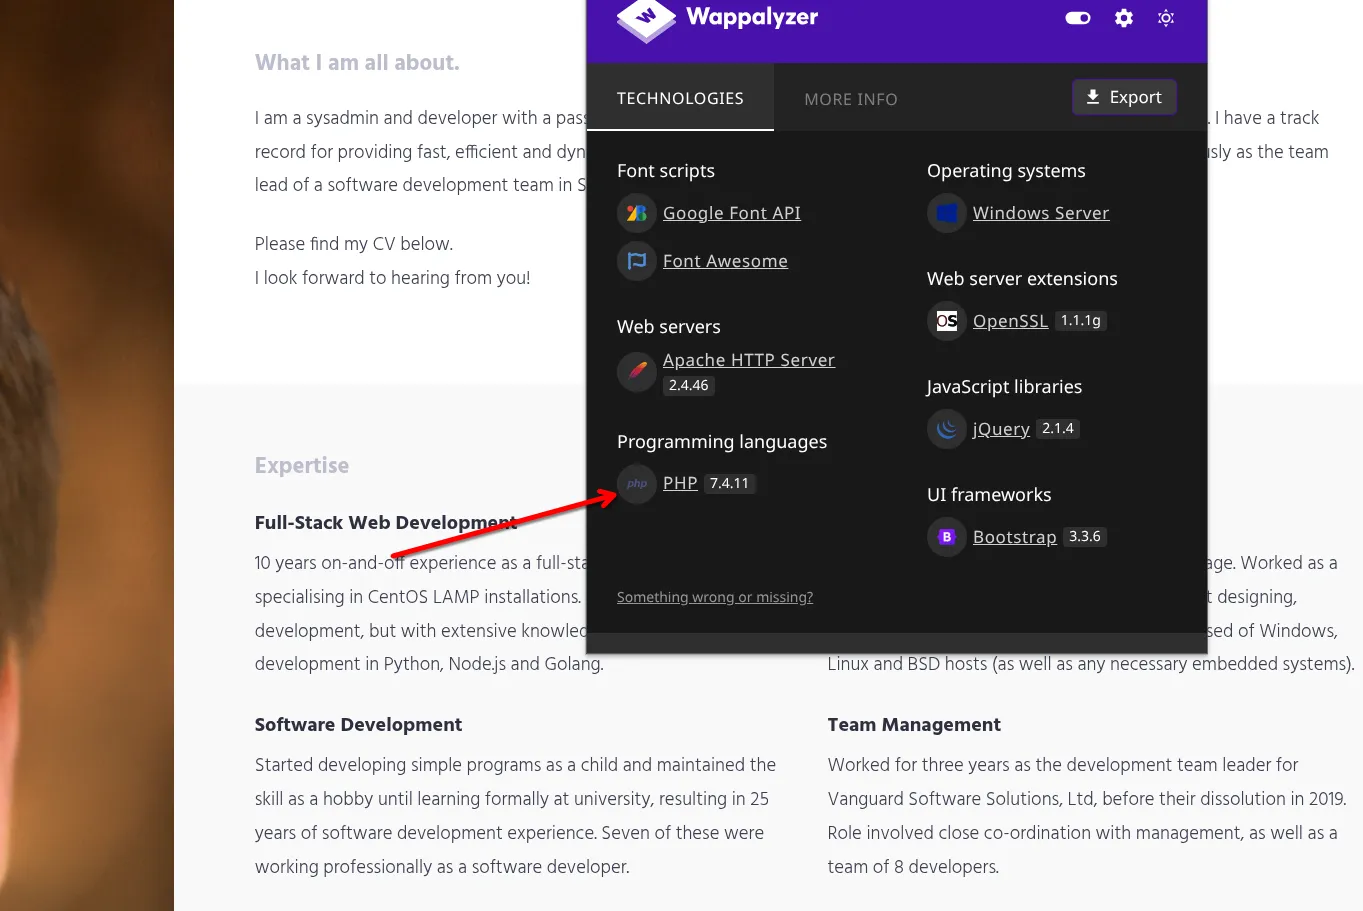Click the 'What I am all about.' heading
Screen dimensions: 1363x911
point(357,63)
